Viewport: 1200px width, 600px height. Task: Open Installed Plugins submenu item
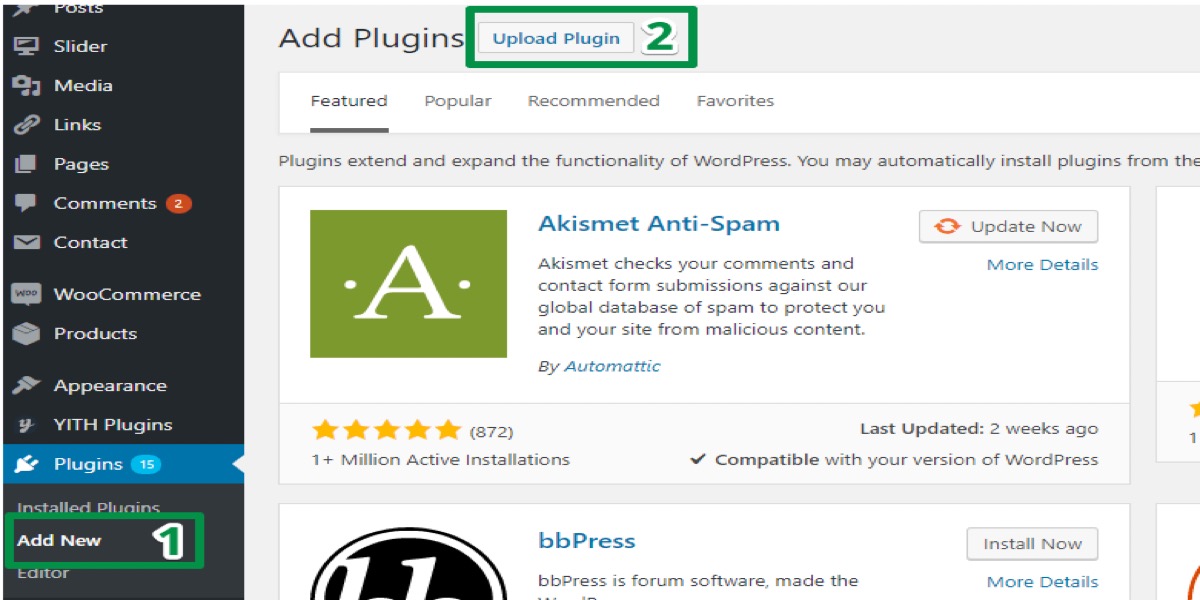88,507
